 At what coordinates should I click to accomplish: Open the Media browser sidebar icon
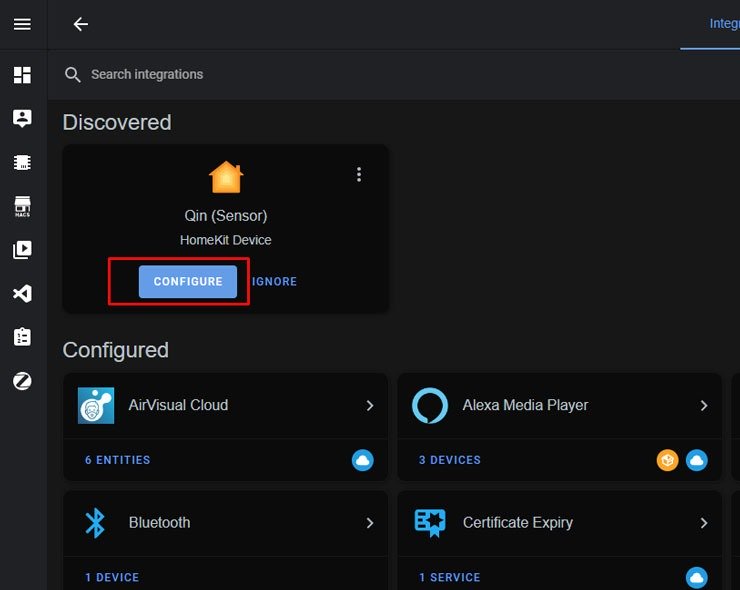[22, 250]
